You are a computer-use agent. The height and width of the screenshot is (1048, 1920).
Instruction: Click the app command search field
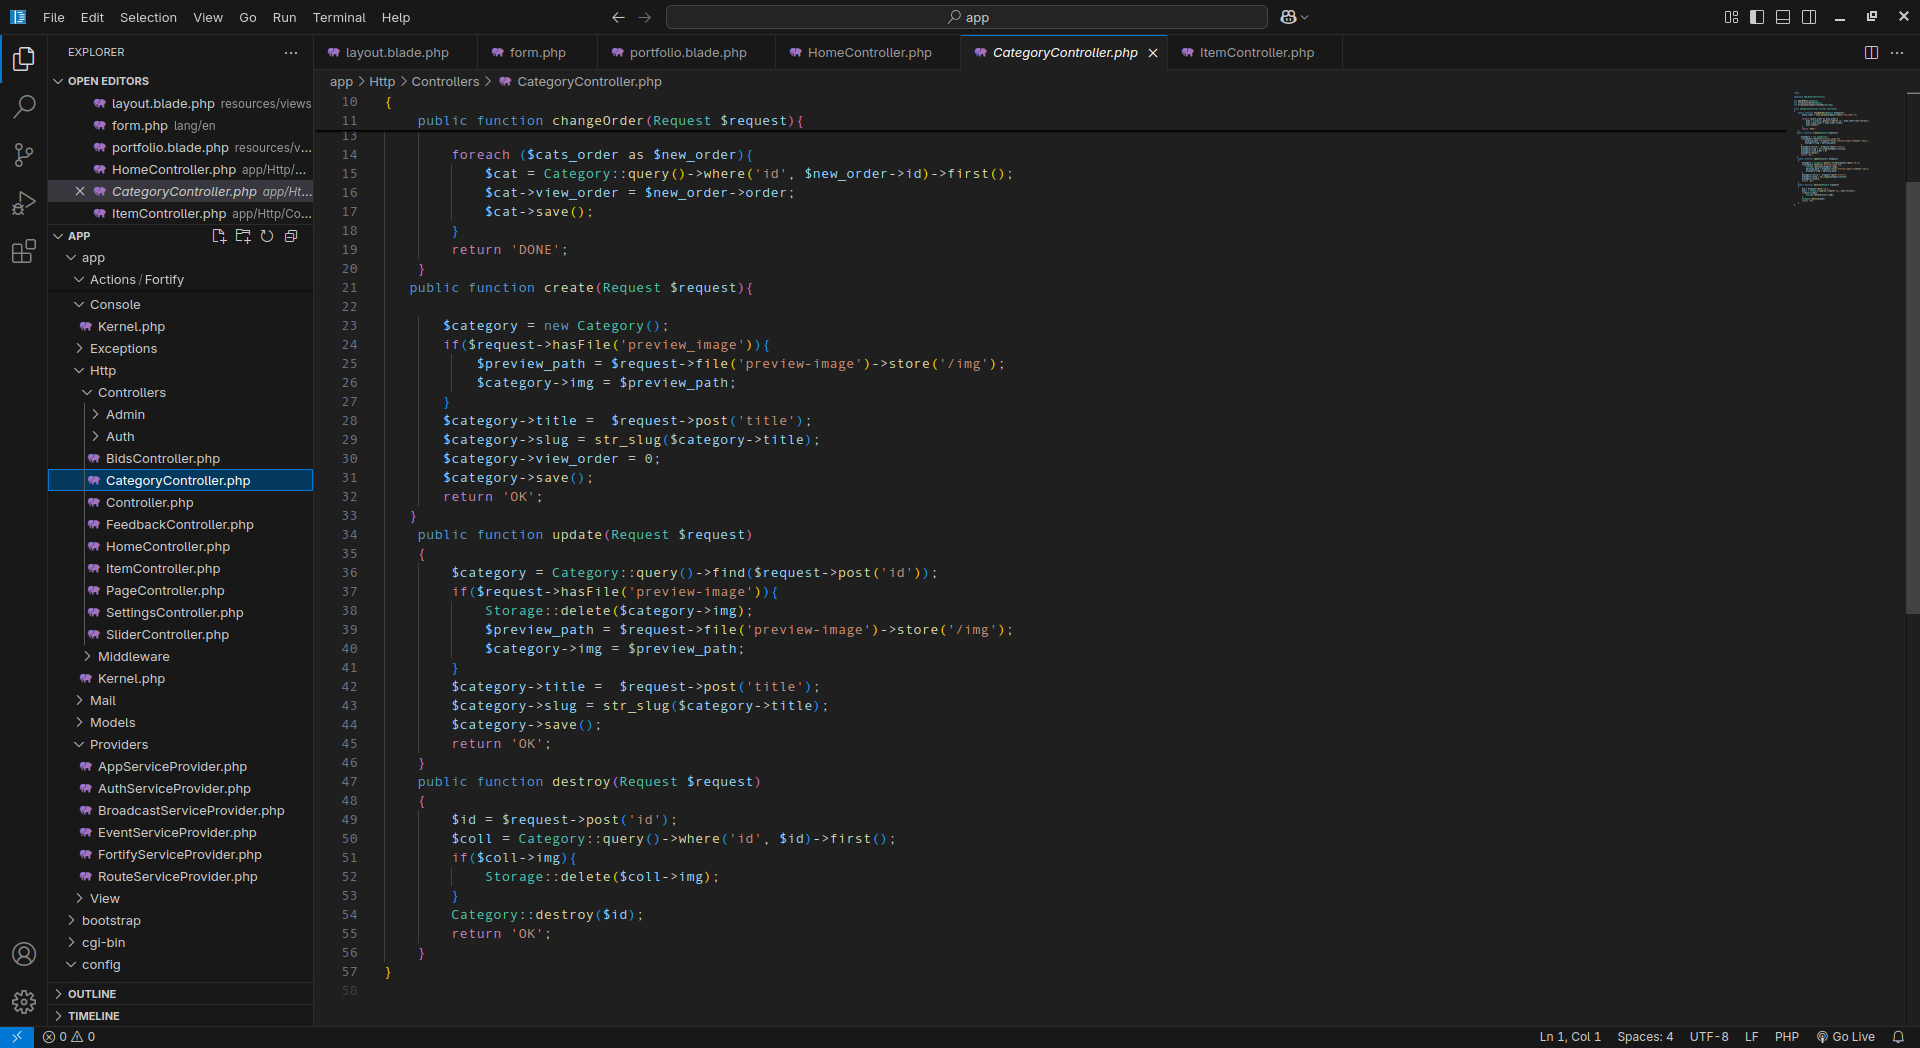pyautogui.click(x=966, y=17)
